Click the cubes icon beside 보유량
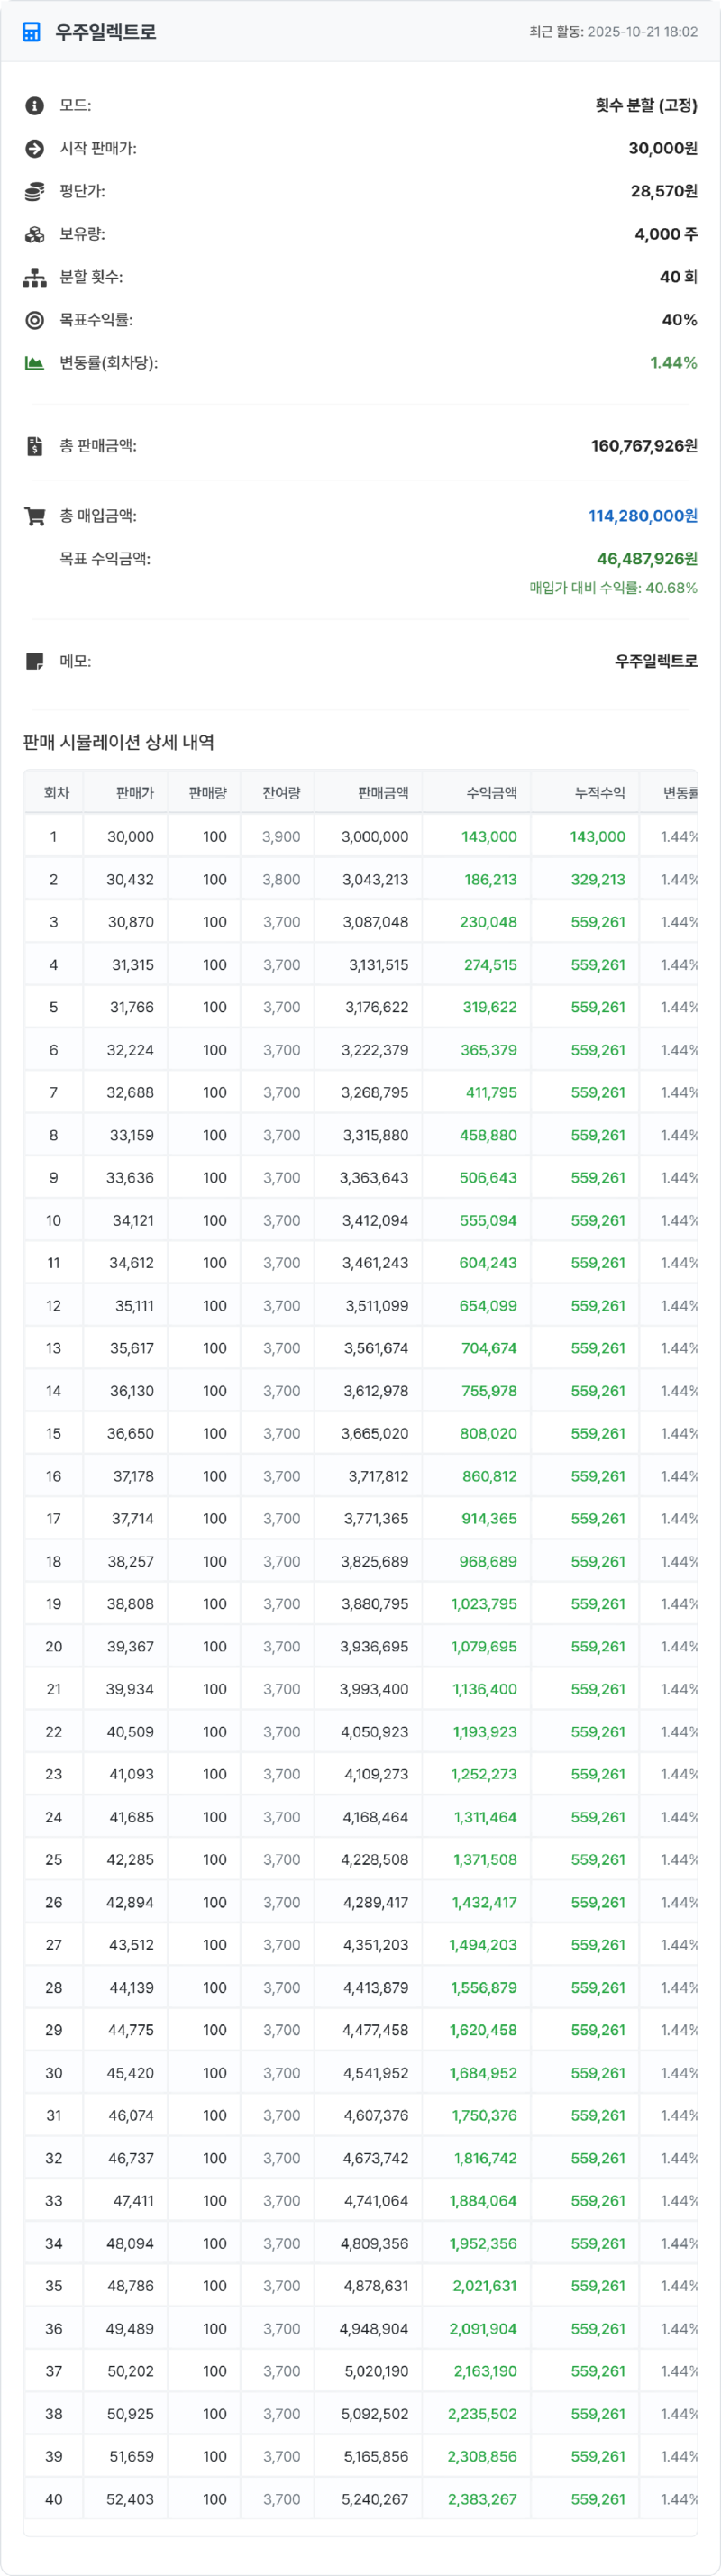This screenshot has height=2576, width=721. tap(35, 235)
